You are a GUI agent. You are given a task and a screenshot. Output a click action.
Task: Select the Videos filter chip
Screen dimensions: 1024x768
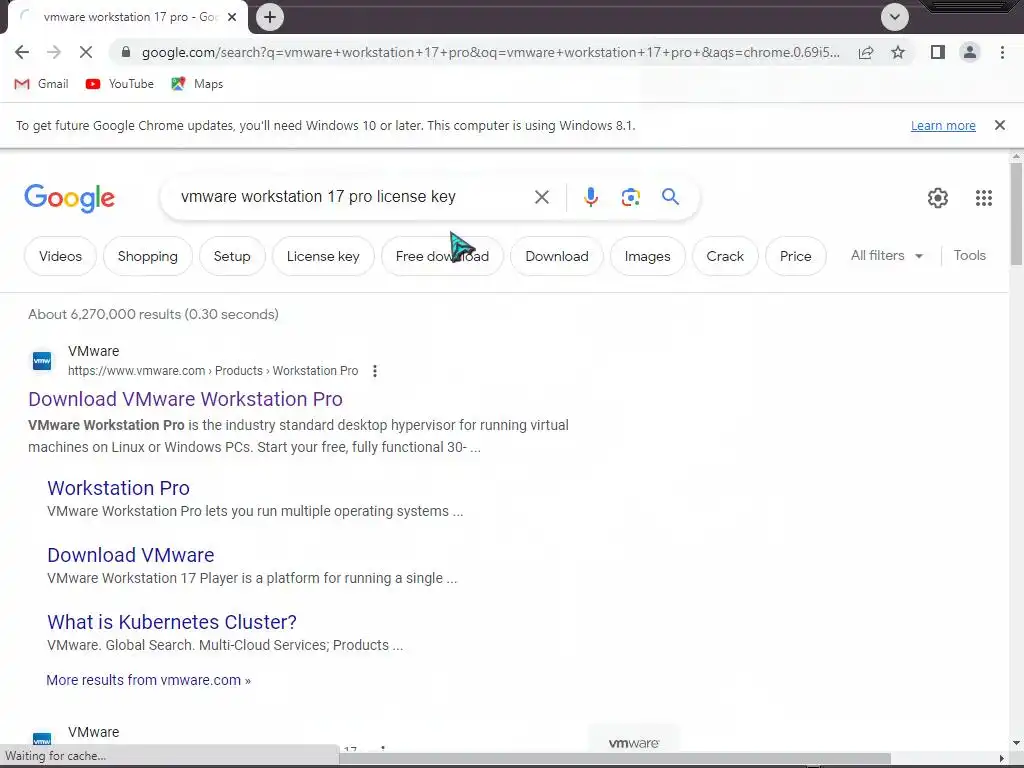60,256
